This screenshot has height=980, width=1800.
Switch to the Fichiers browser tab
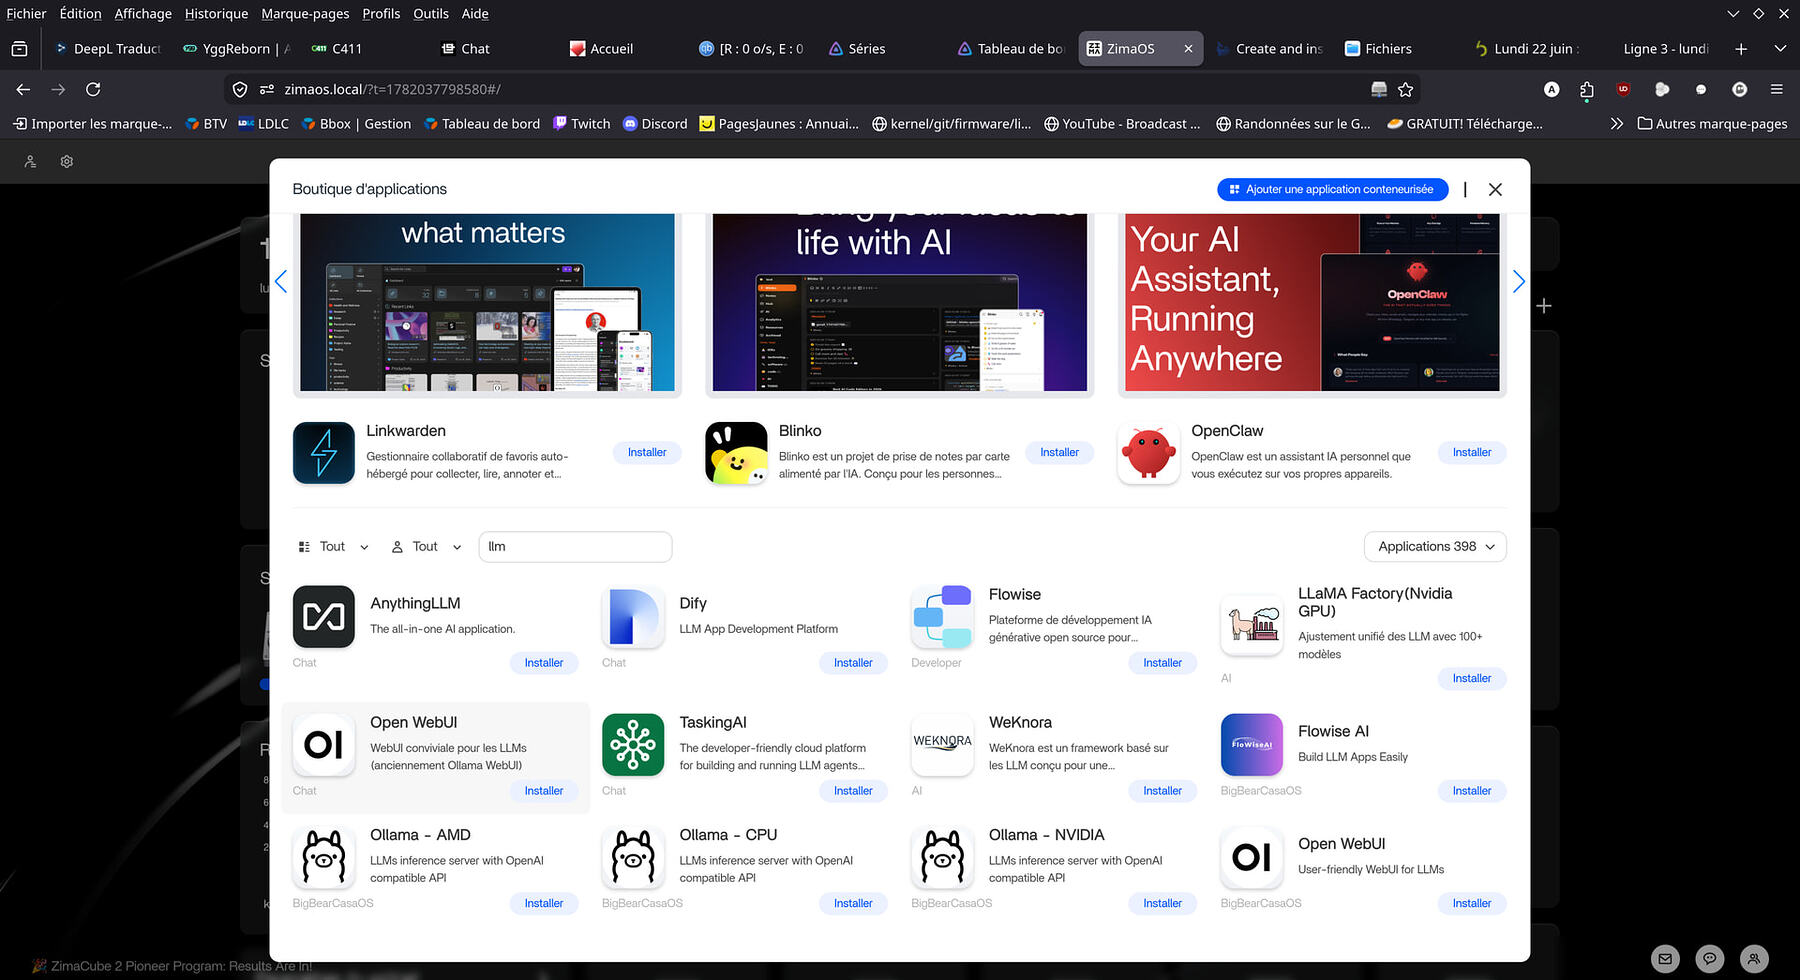pos(1378,49)
